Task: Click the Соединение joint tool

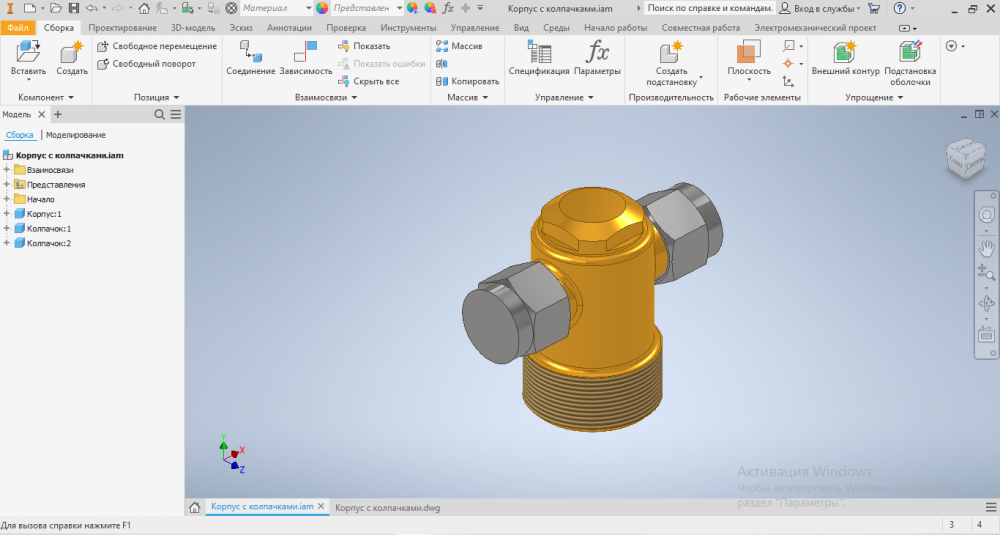Action: (x=250, y=55)
